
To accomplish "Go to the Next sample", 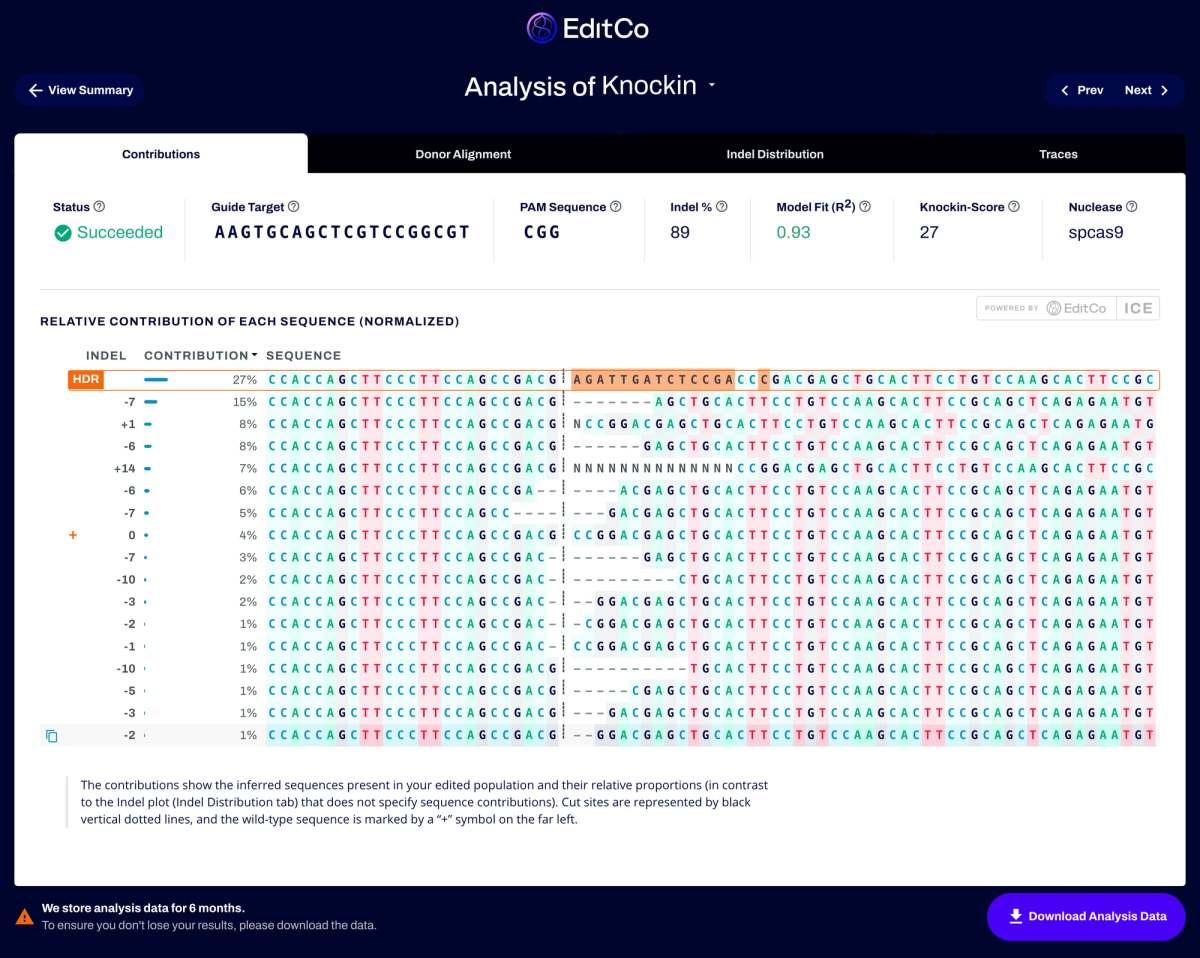I will [x=1147, y=90].
